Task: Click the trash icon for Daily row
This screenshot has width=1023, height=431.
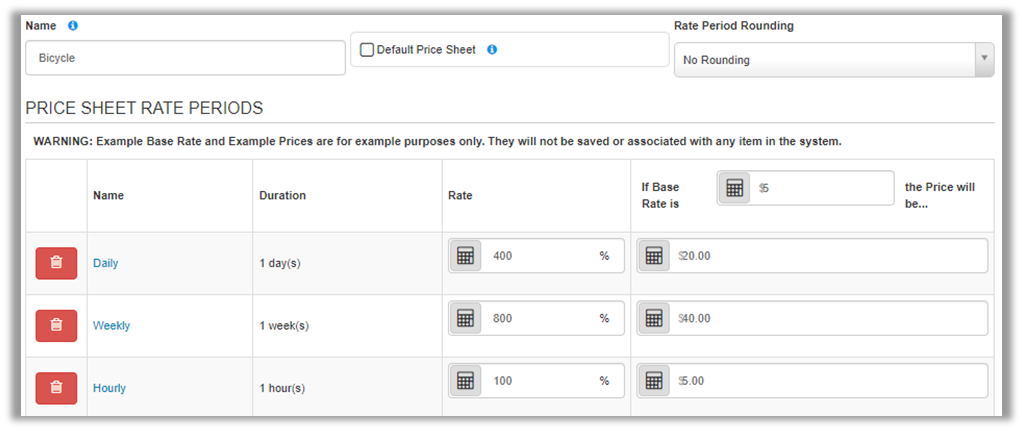Action: [x=56, y=263]
